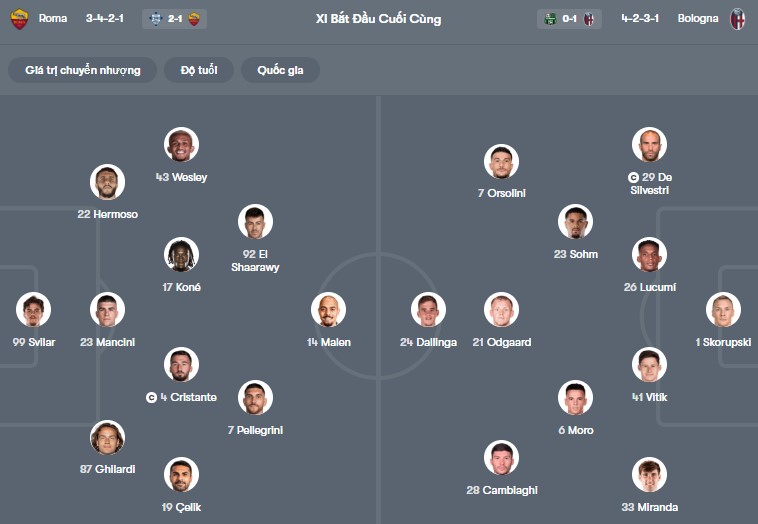Click Orsolini's avatar in the Bologna lineup

coord(502,162)
